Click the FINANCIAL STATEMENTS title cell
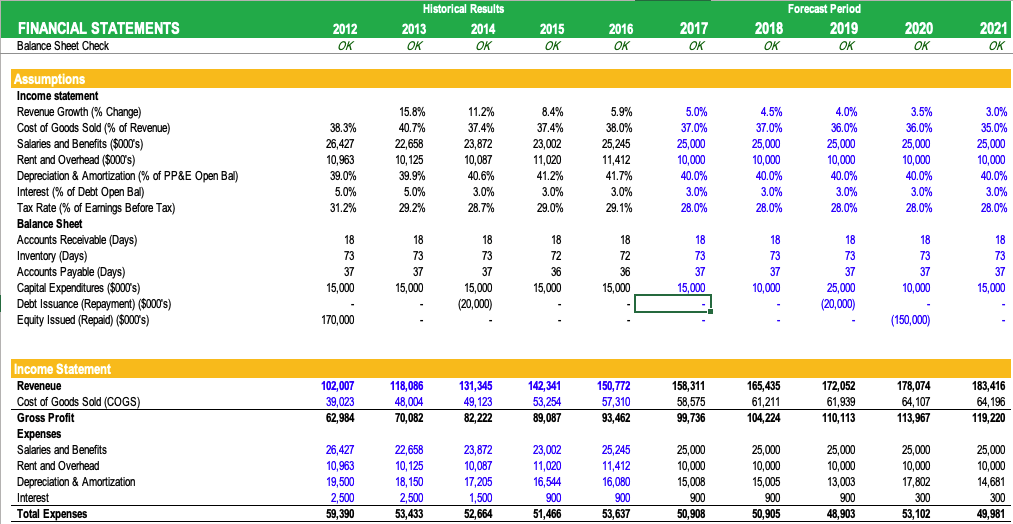The width and height of the screenshot is (1013, 524). point(99,28)
